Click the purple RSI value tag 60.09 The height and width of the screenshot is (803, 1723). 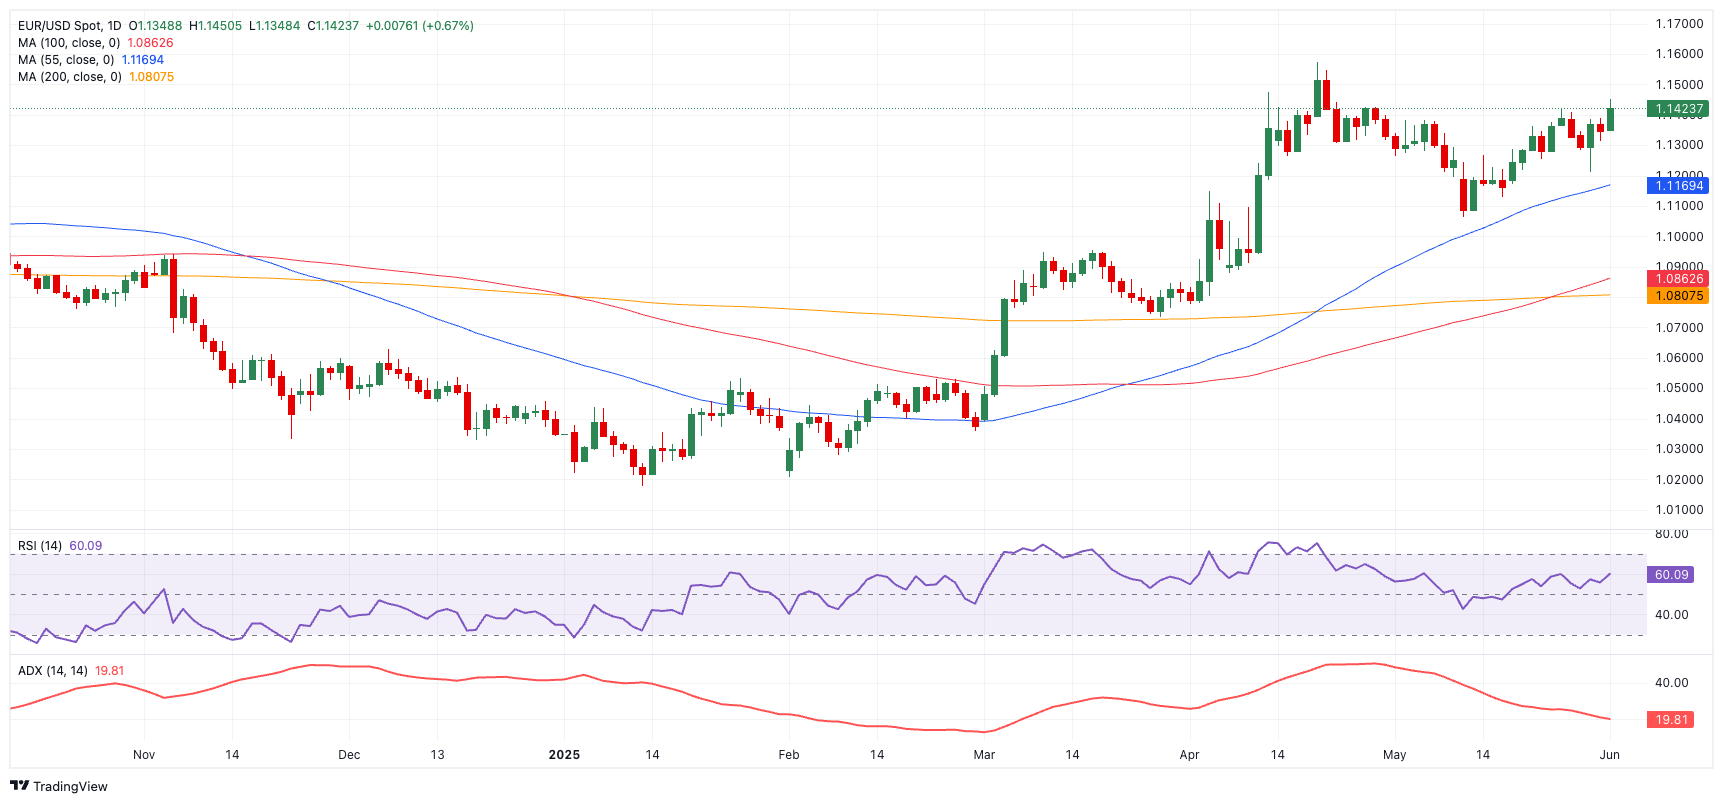[x=1671, y=575]
